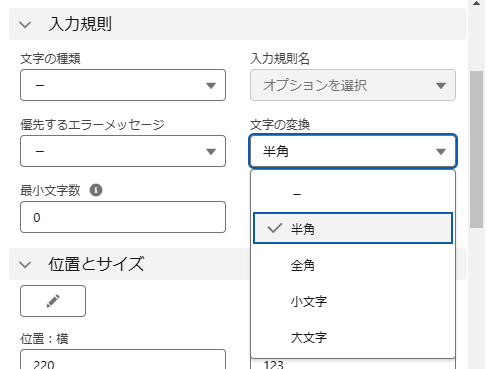The image size is (499, 369).
Task: Open the 優先するエラーメッセージ dropdown
Action: click(x=123, y=151)
